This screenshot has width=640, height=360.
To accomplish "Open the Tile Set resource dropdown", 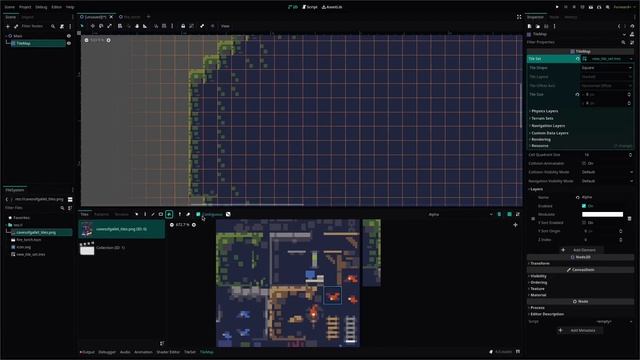I will coord(631,59).
